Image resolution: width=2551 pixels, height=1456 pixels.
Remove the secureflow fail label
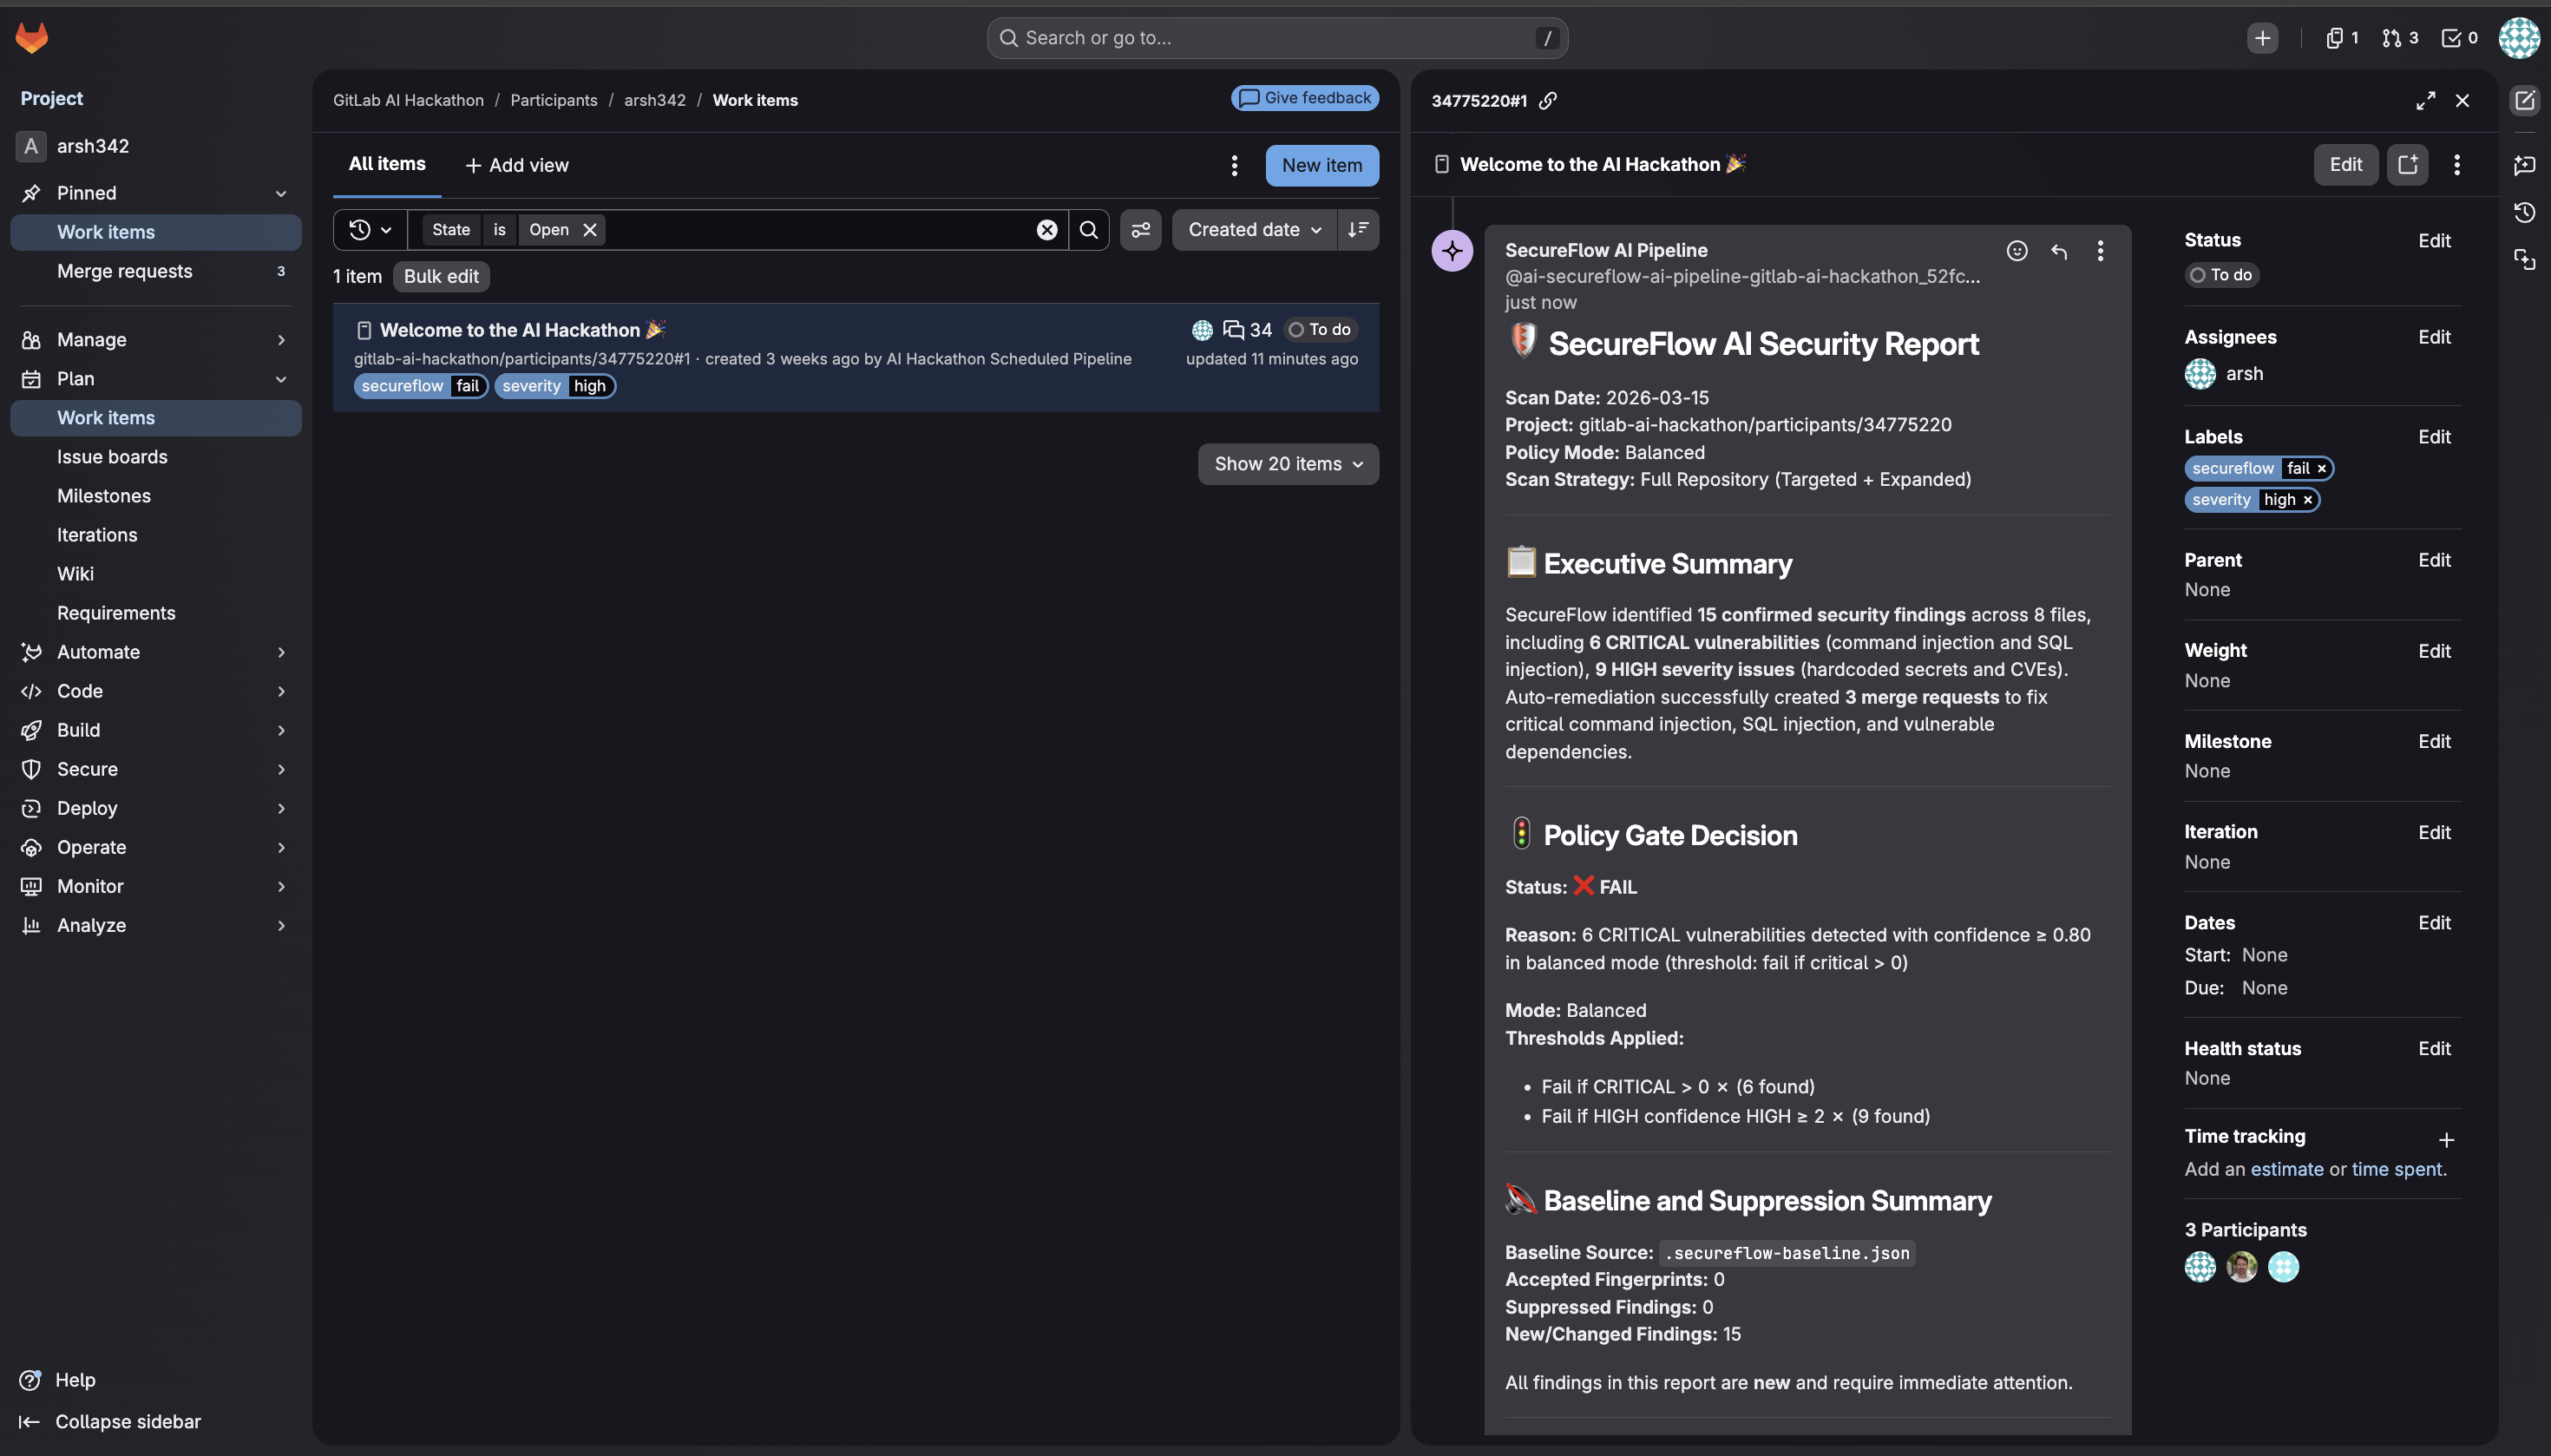(2322, 468)
